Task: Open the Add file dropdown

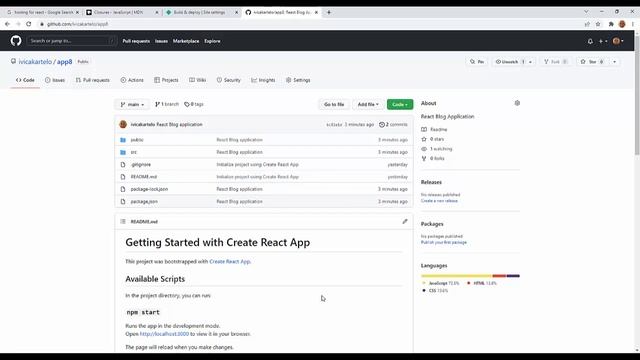Action: tap(368, 104)
